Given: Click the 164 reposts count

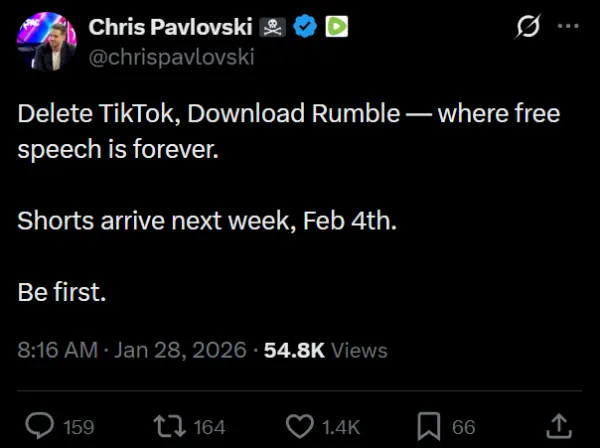Looking at the screenshot, I should 209,427.
